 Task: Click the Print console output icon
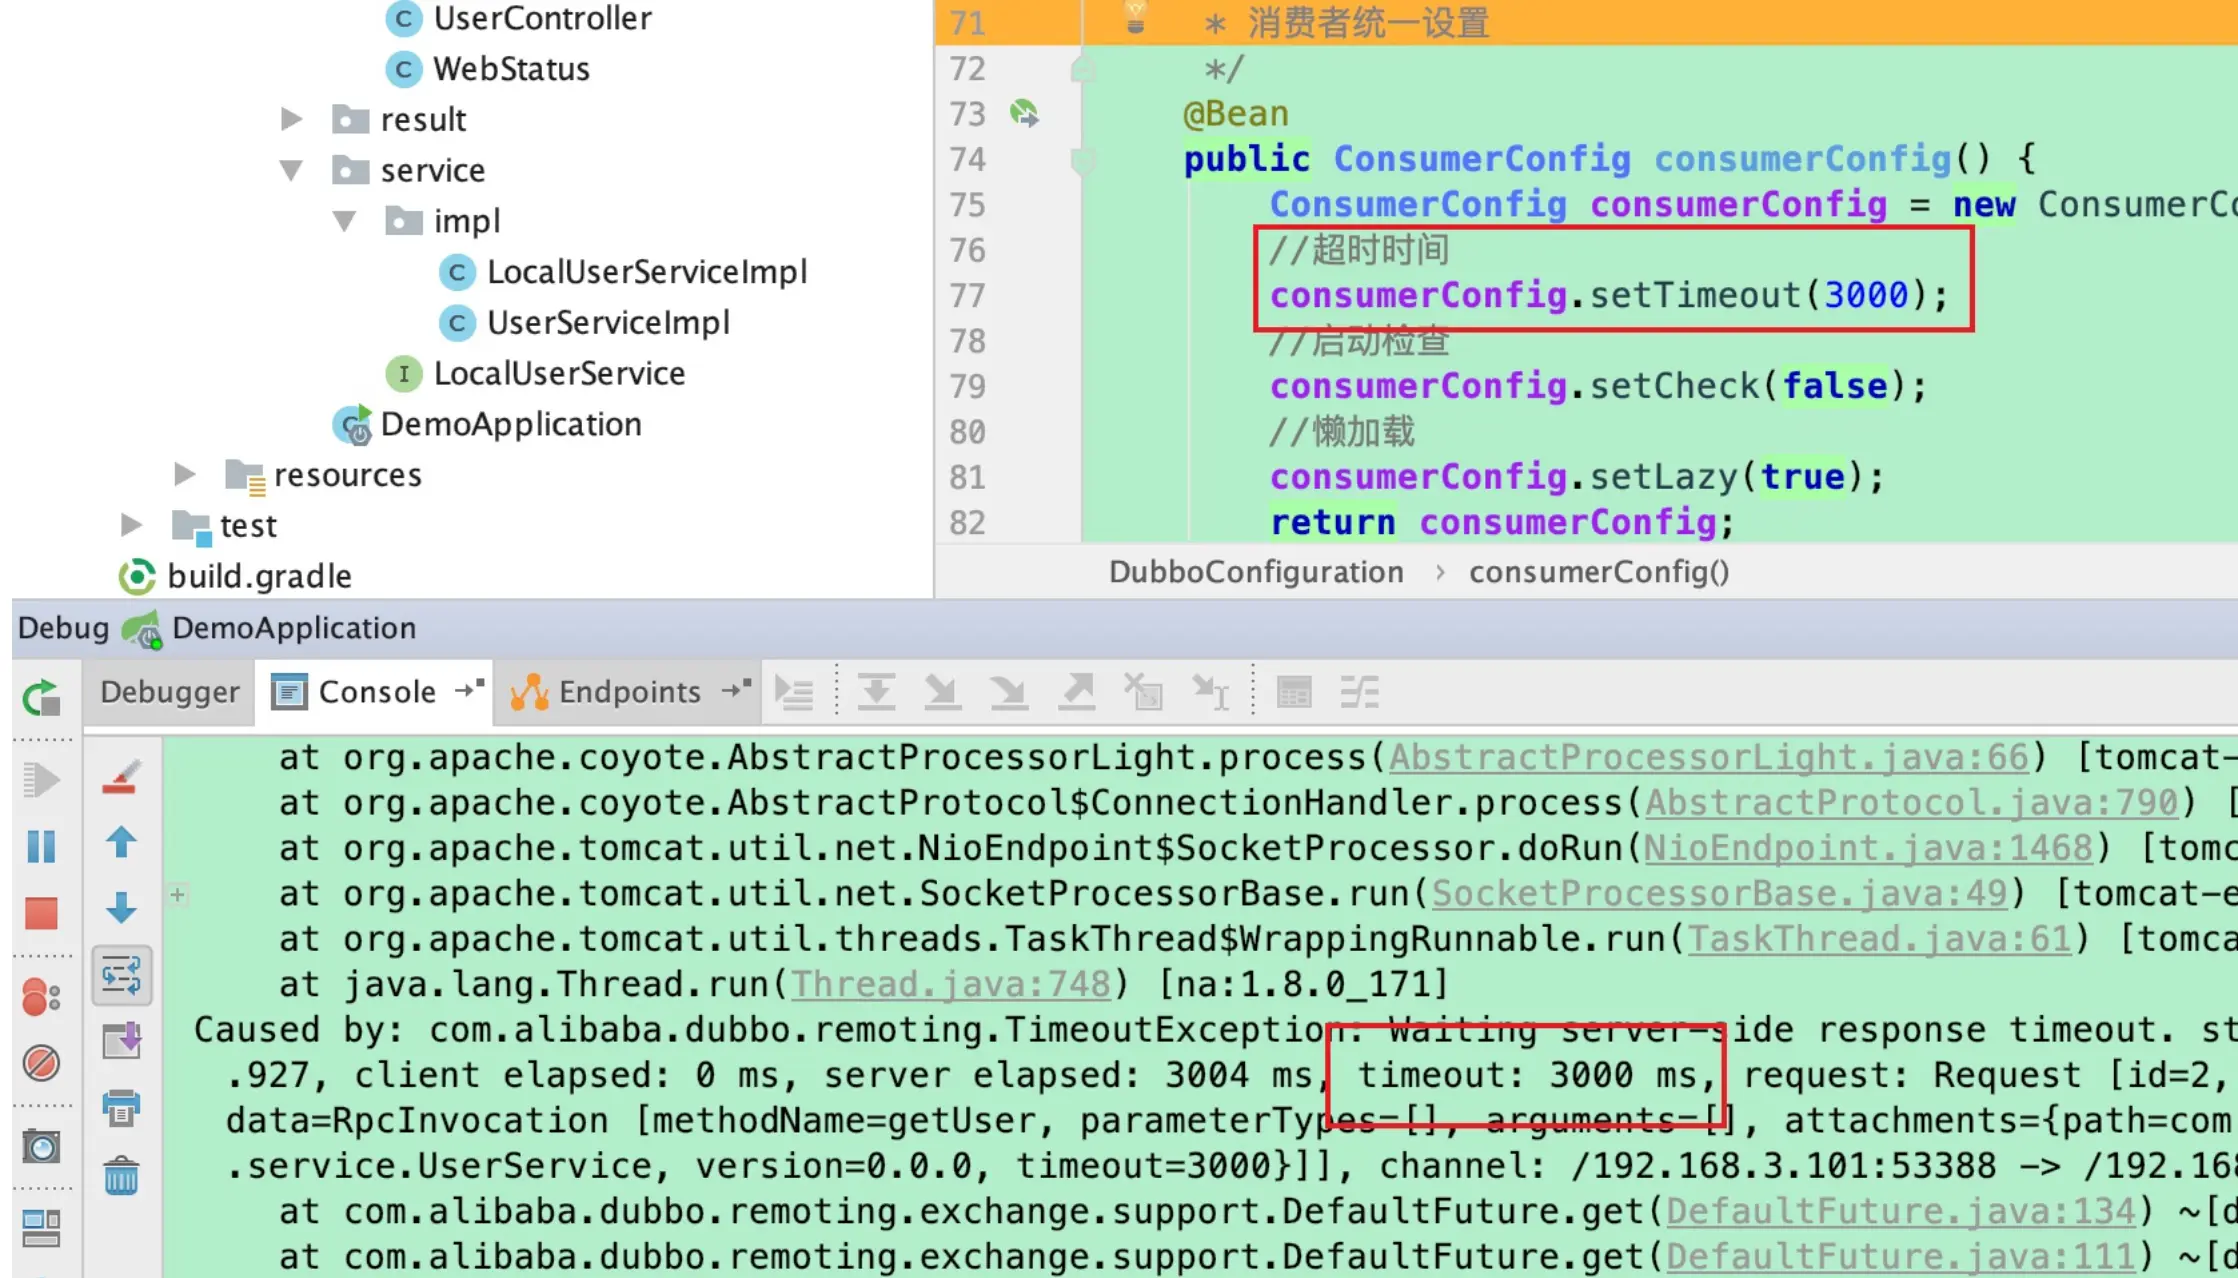click(x=122, y=1108)
